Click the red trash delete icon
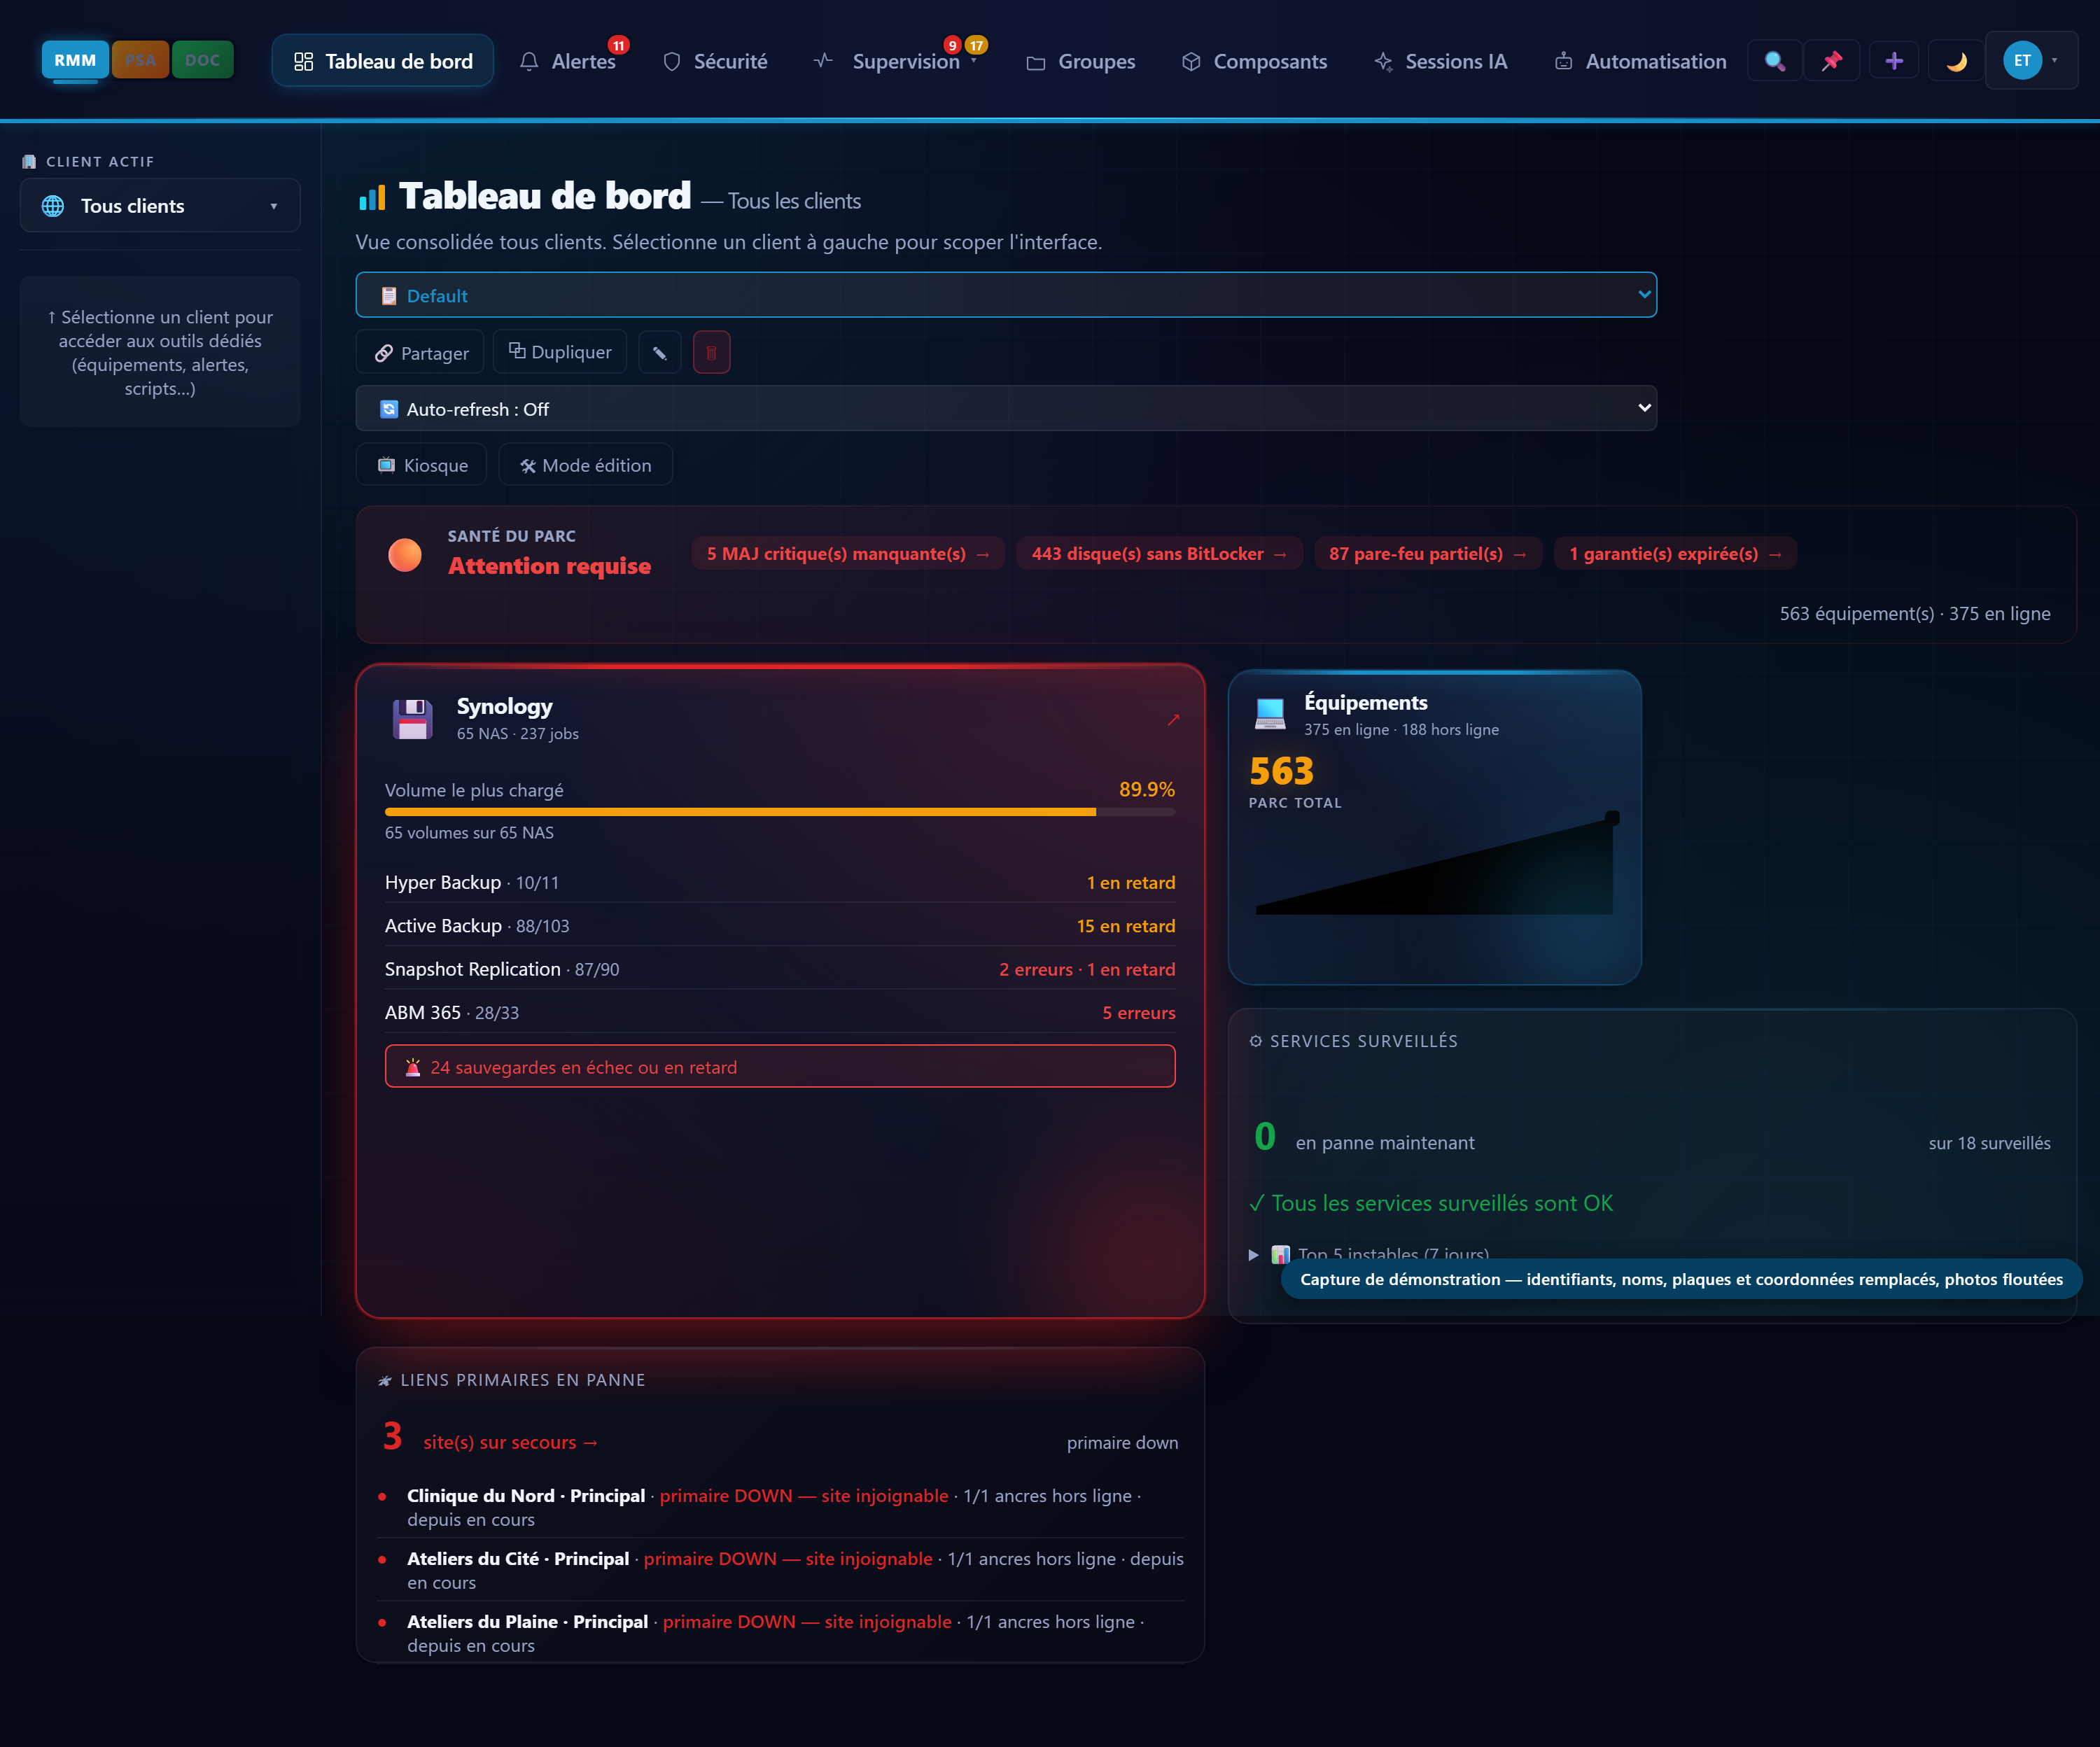The height and width of the screenshot is (1747, 2100). point(712,352)
